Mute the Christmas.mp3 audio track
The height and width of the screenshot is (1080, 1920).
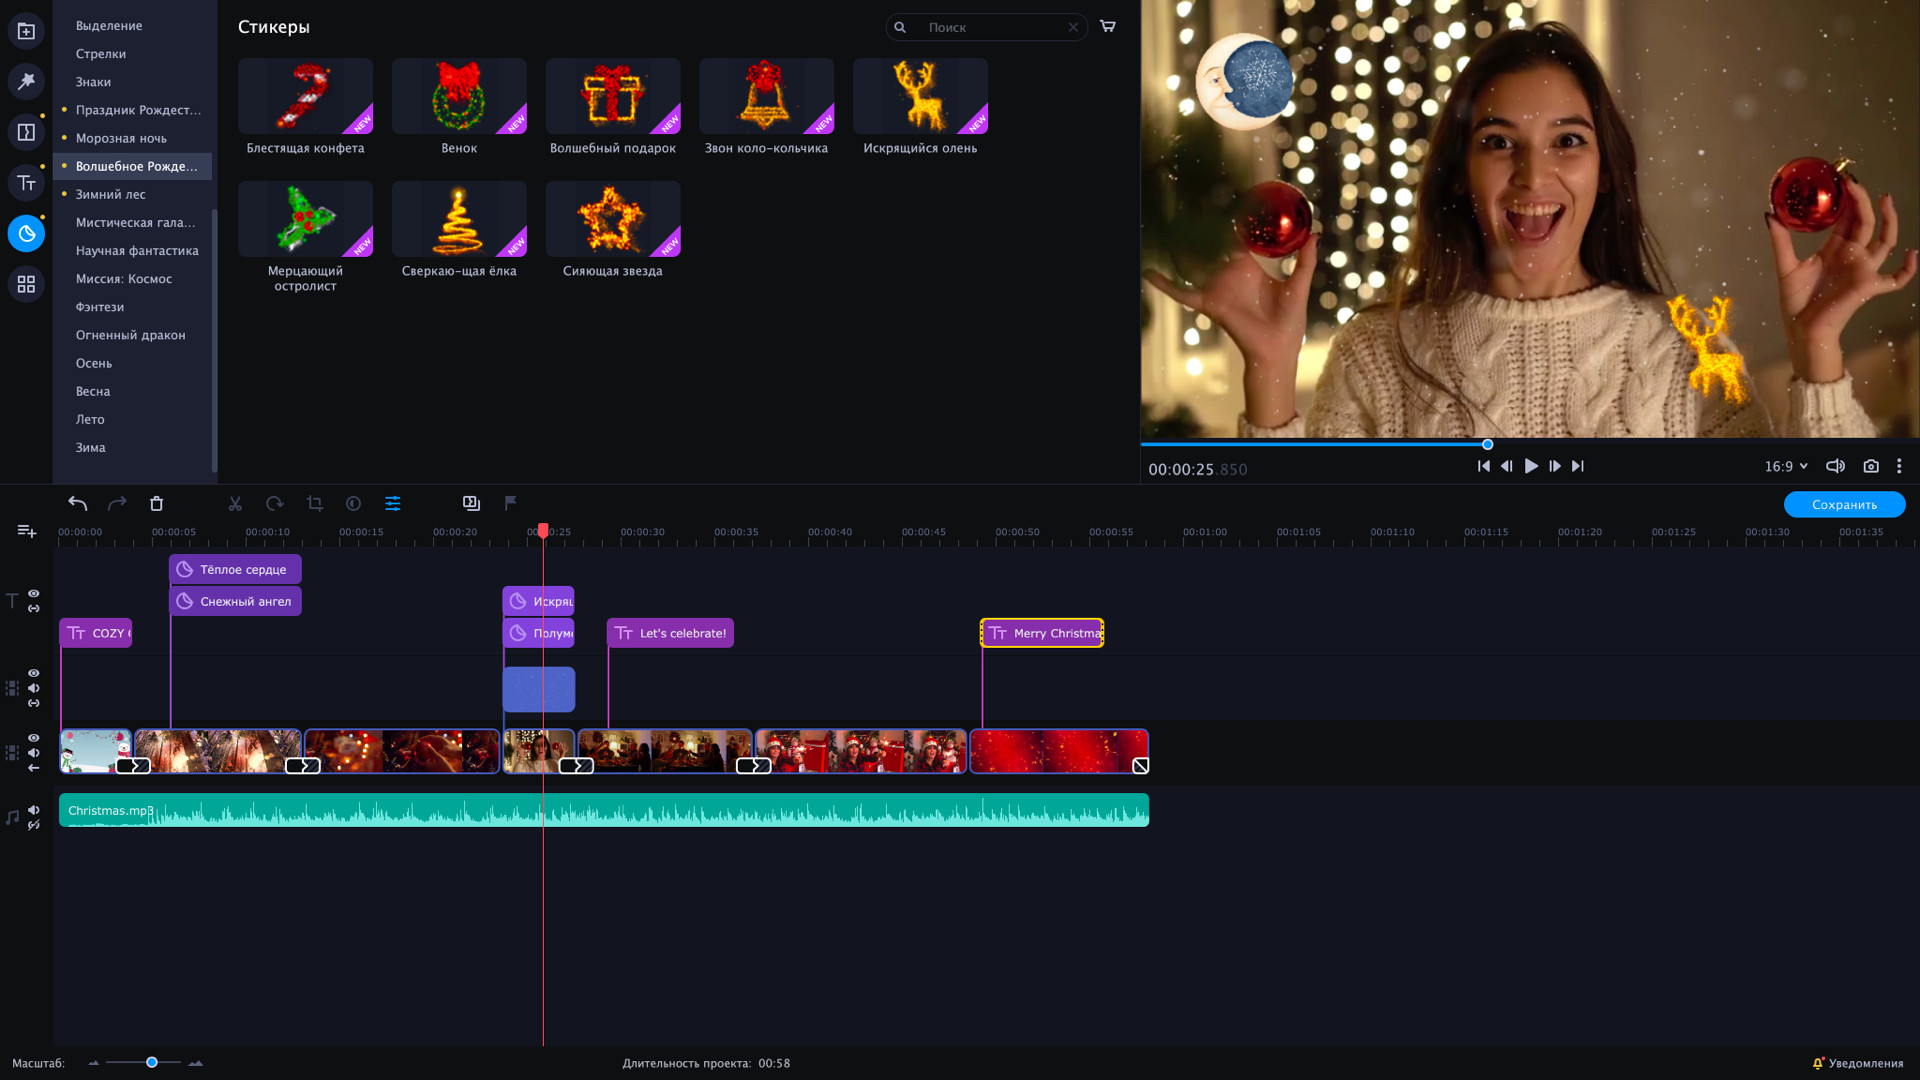coord(33,810)
